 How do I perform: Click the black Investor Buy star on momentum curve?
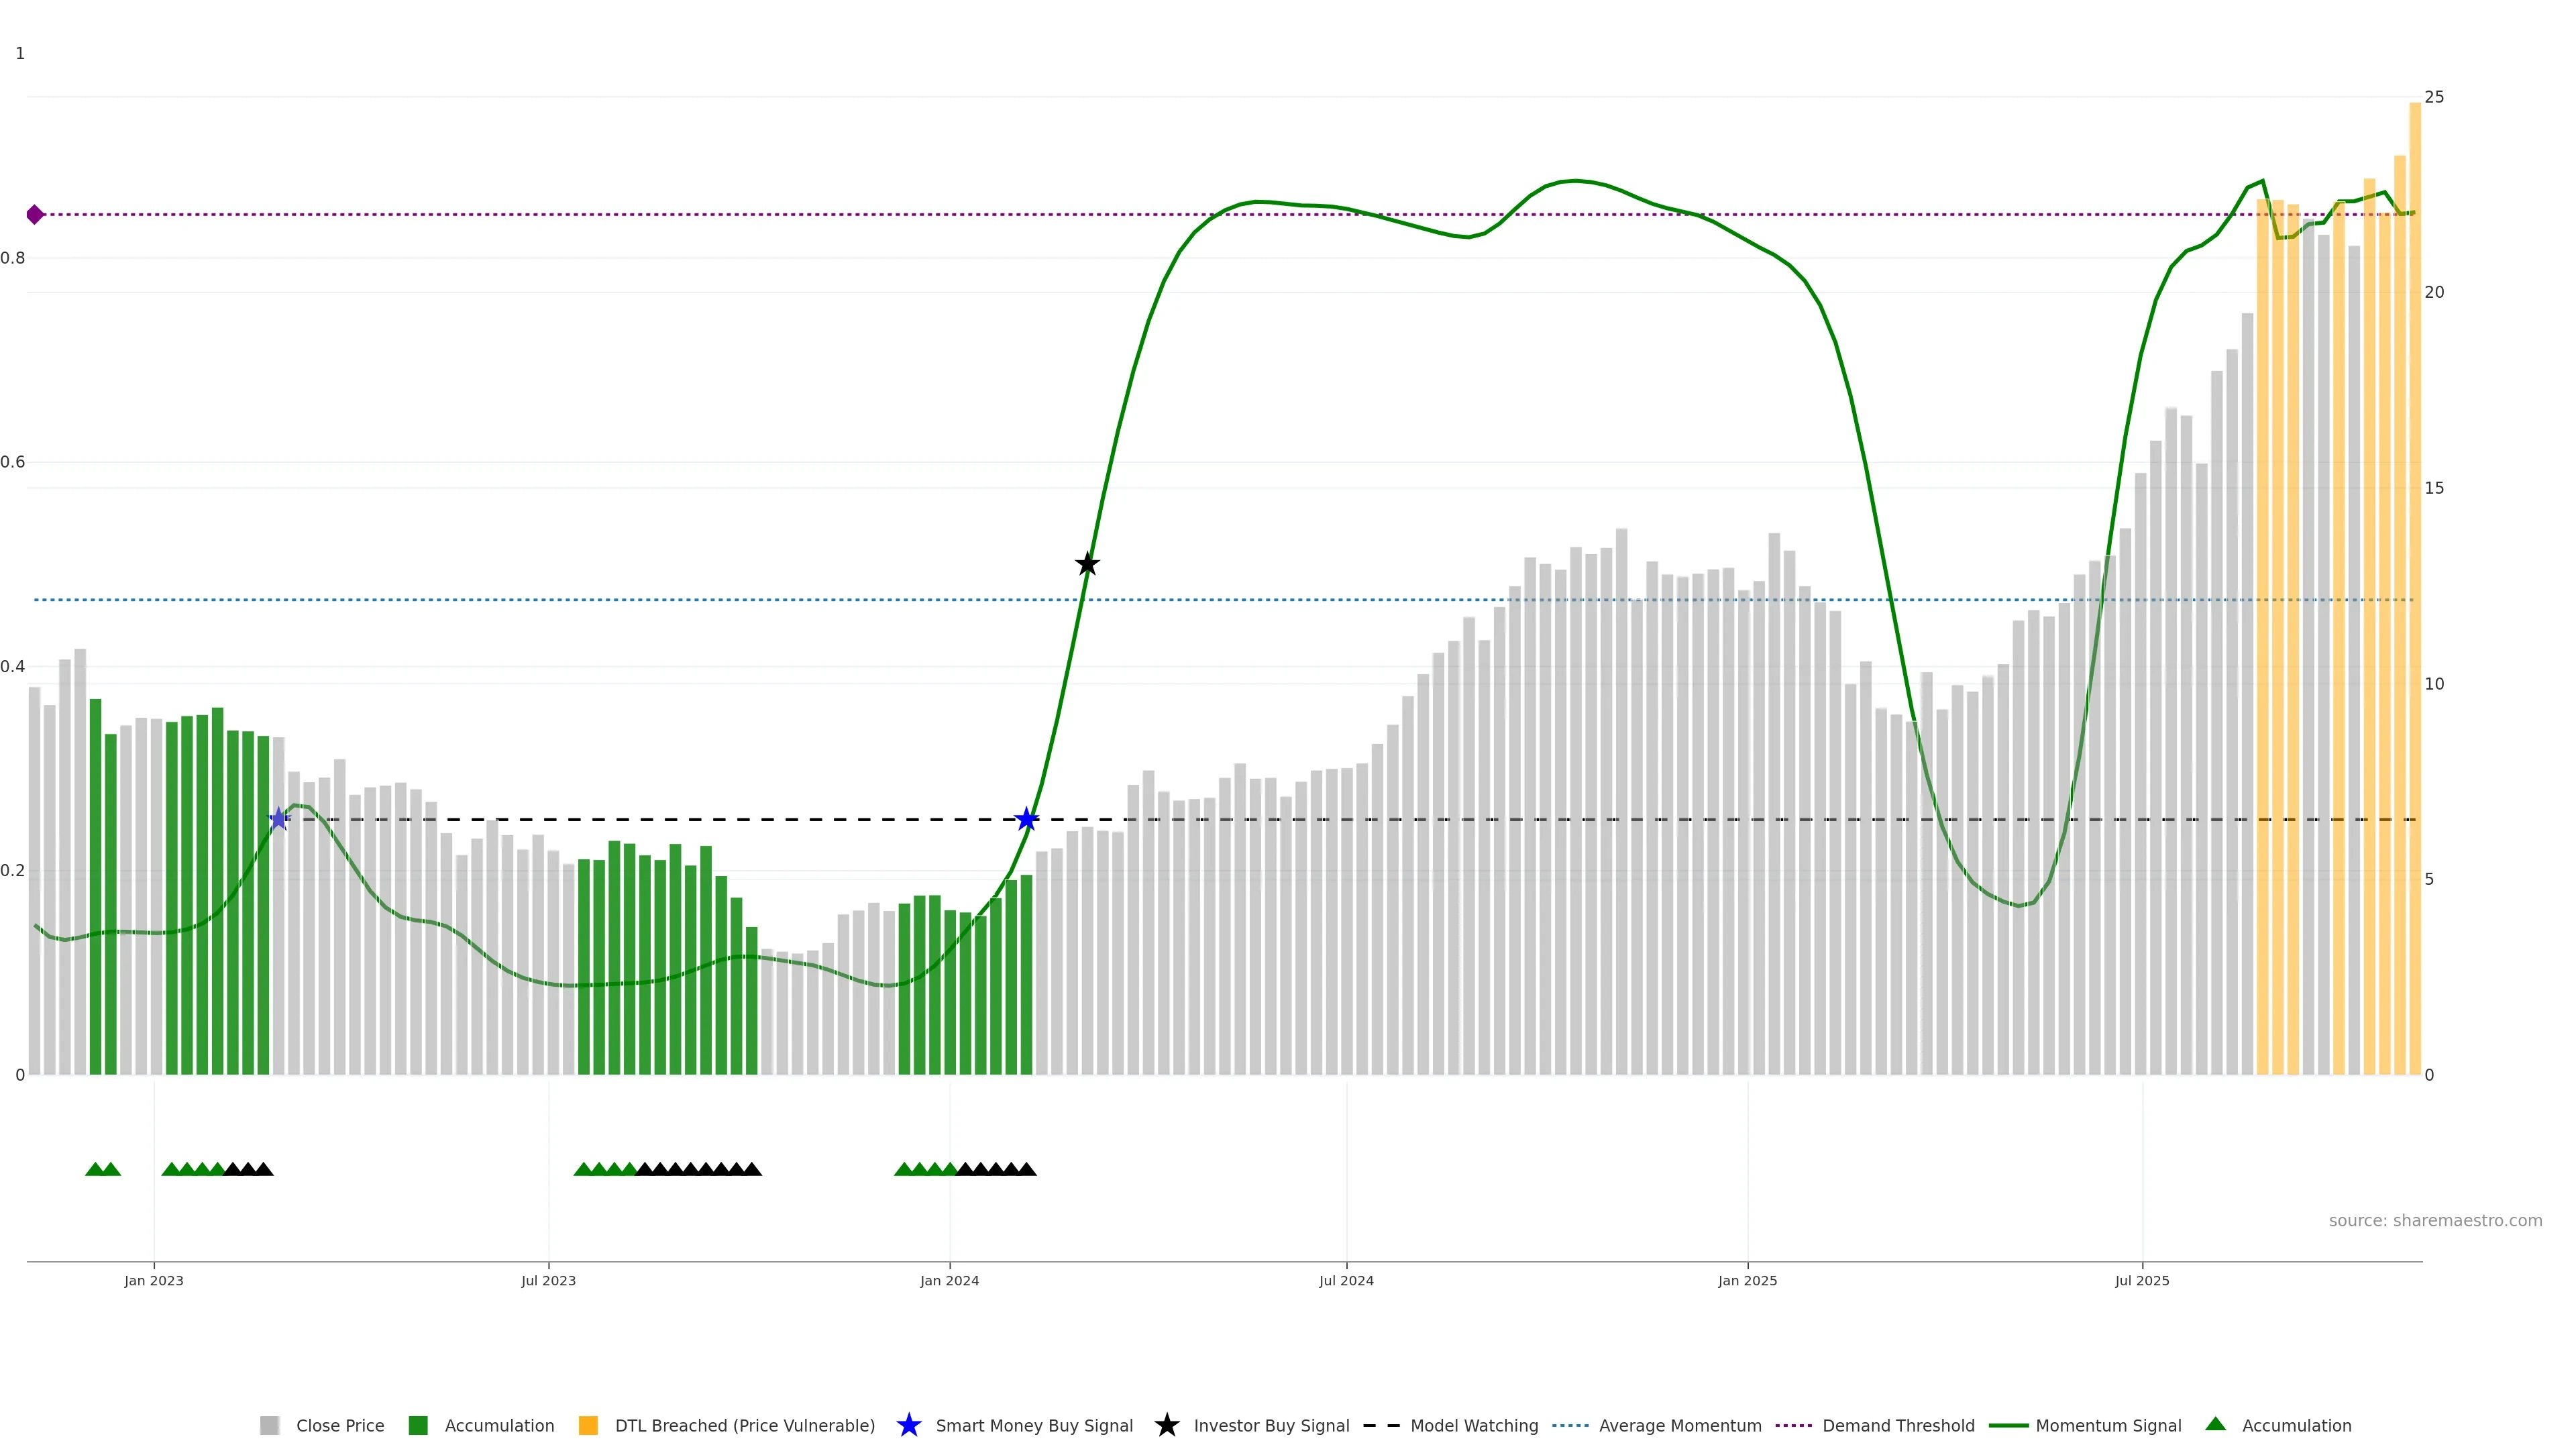pos(1087,564)
